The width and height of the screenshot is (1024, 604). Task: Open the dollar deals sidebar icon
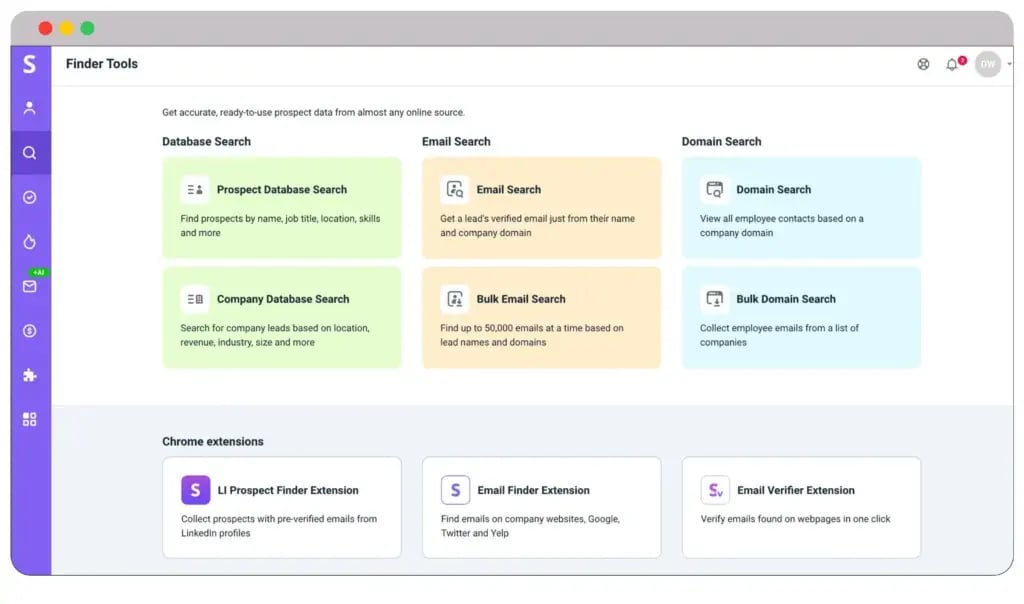point(29,331)
